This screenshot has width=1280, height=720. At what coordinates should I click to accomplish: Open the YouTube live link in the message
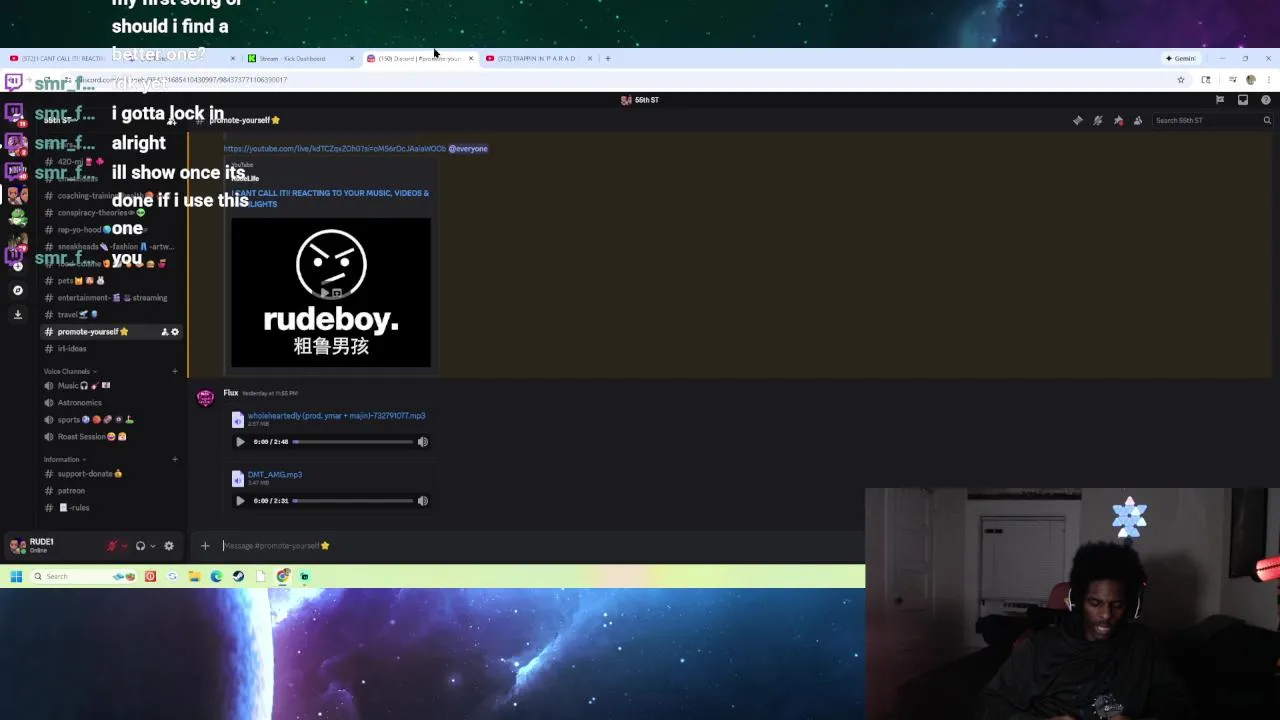point(335,148)
